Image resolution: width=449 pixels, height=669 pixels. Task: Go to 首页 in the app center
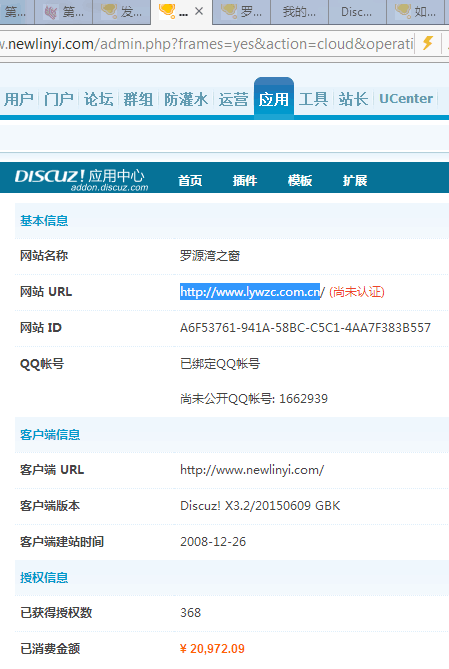pyautogui.click(x=190, y=180)
